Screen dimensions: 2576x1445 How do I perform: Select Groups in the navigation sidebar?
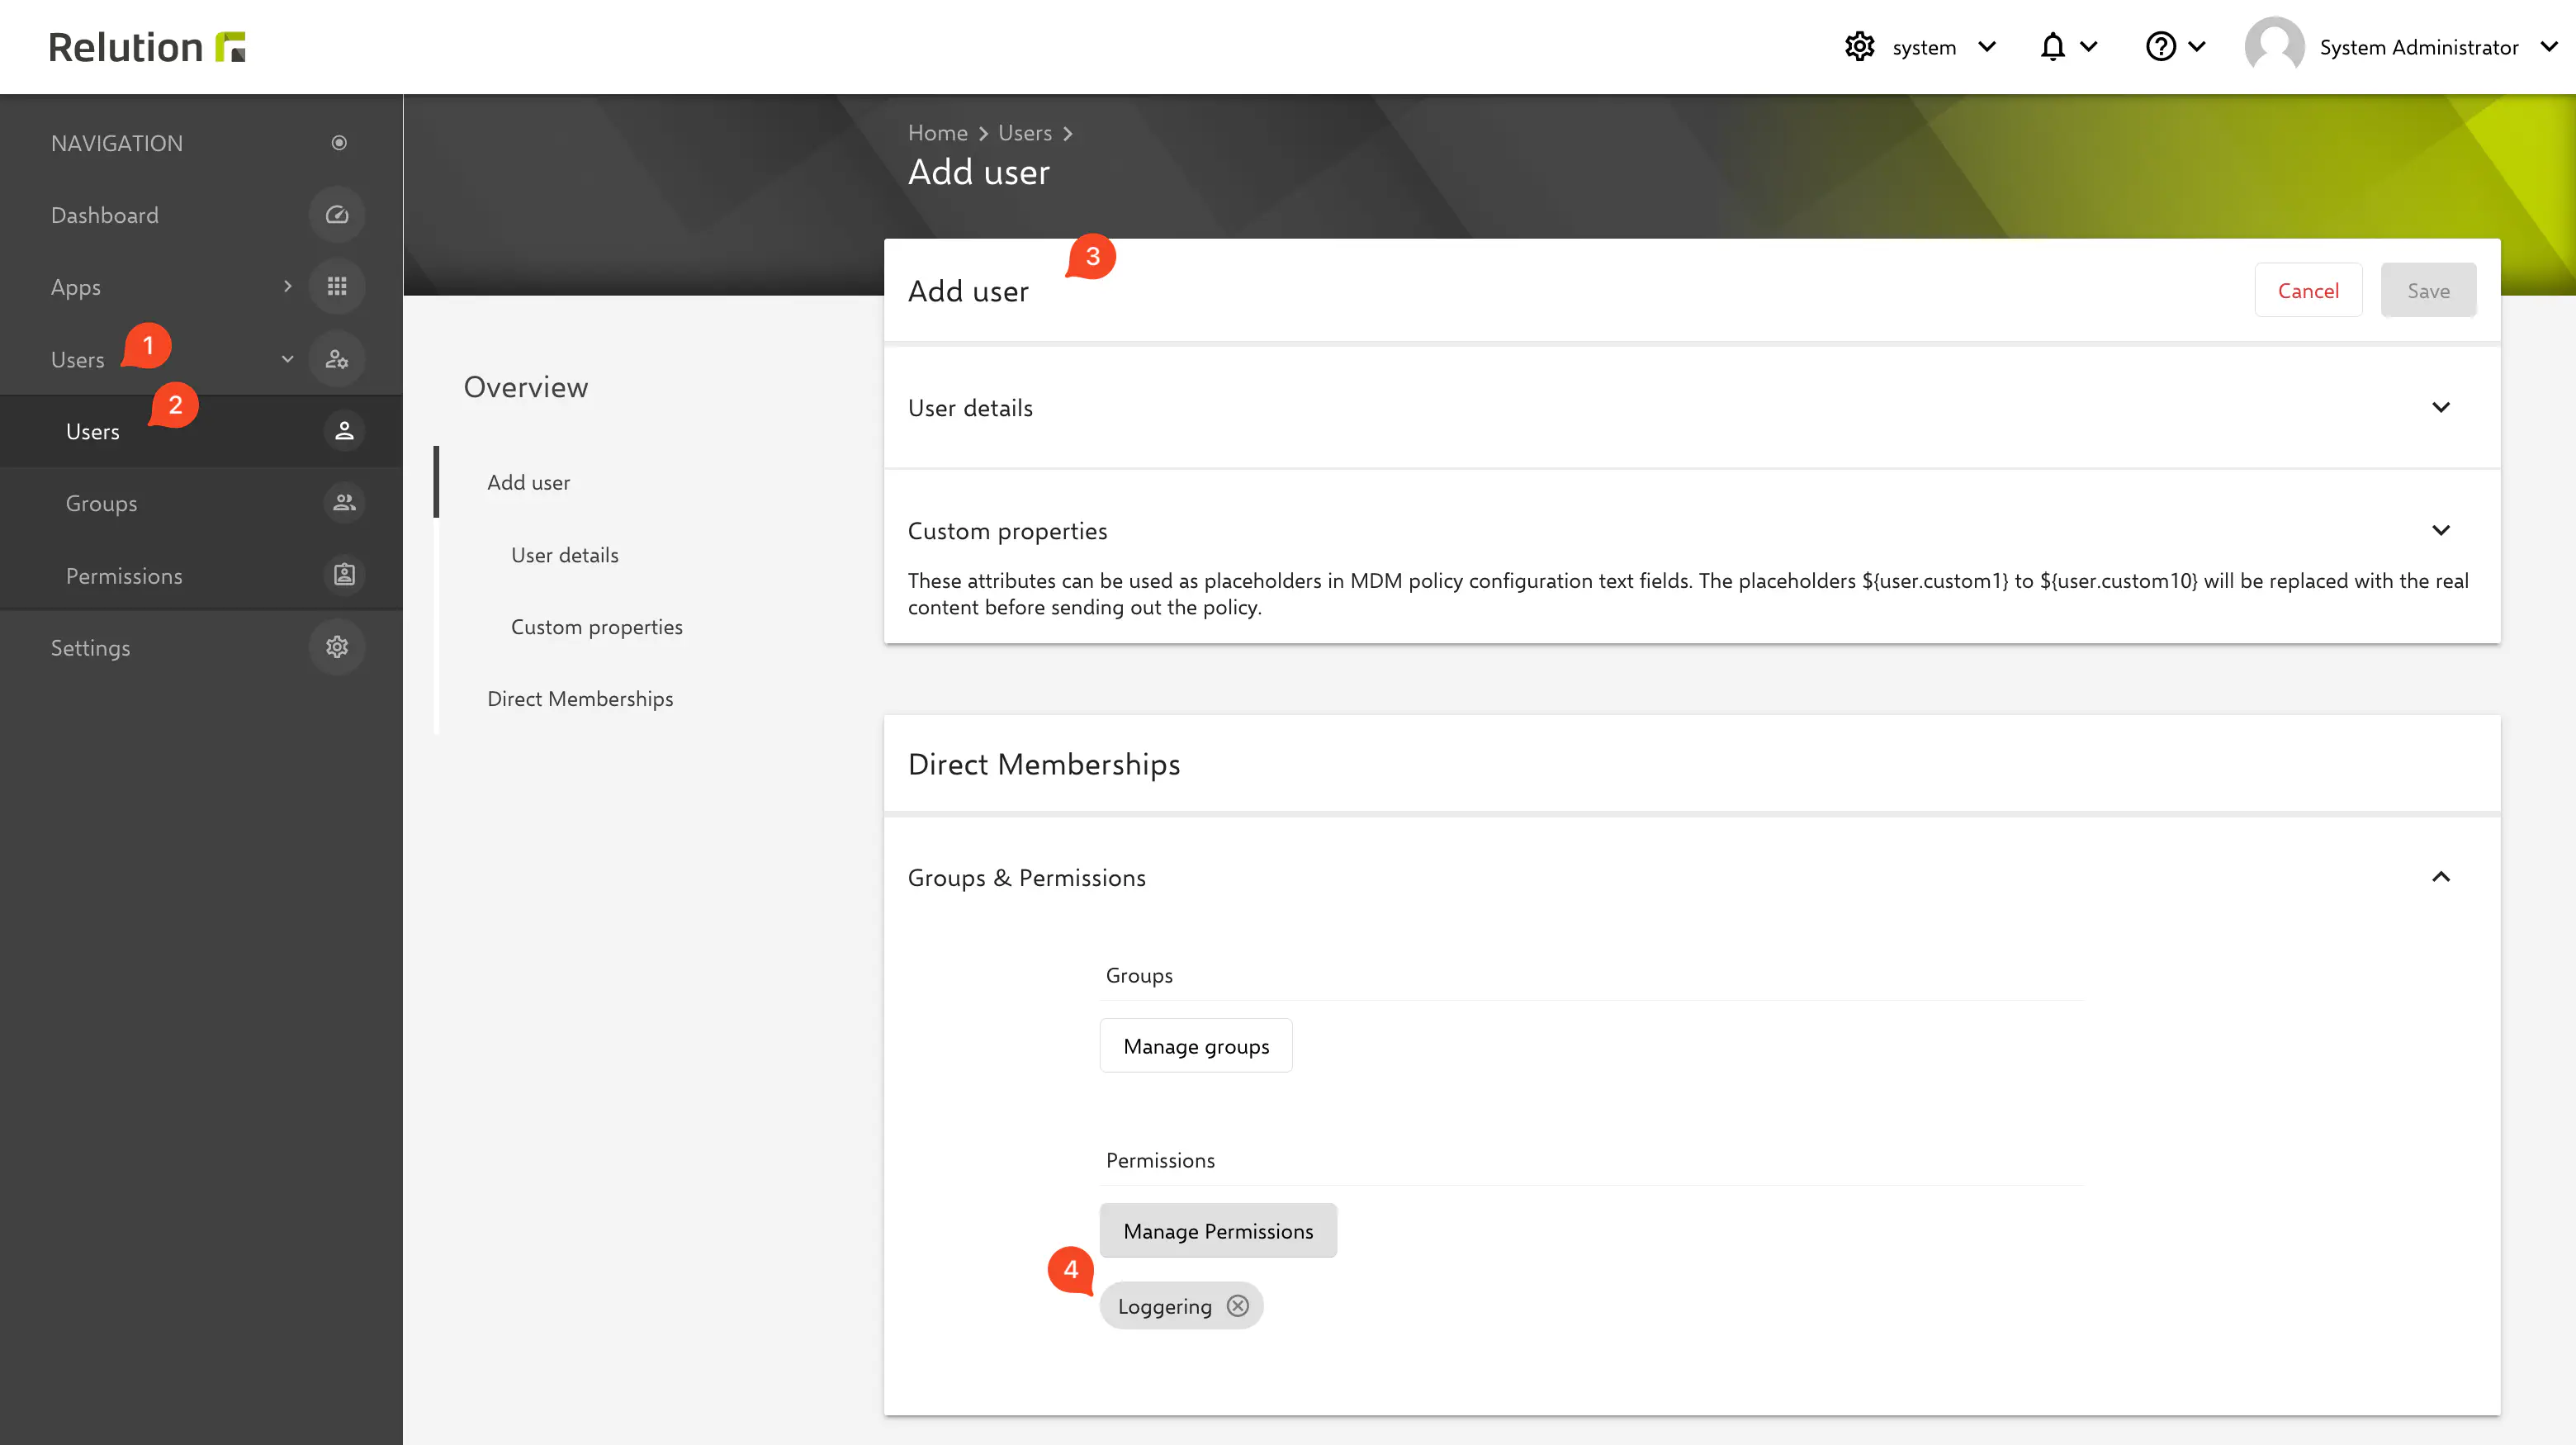coord(101,503)
